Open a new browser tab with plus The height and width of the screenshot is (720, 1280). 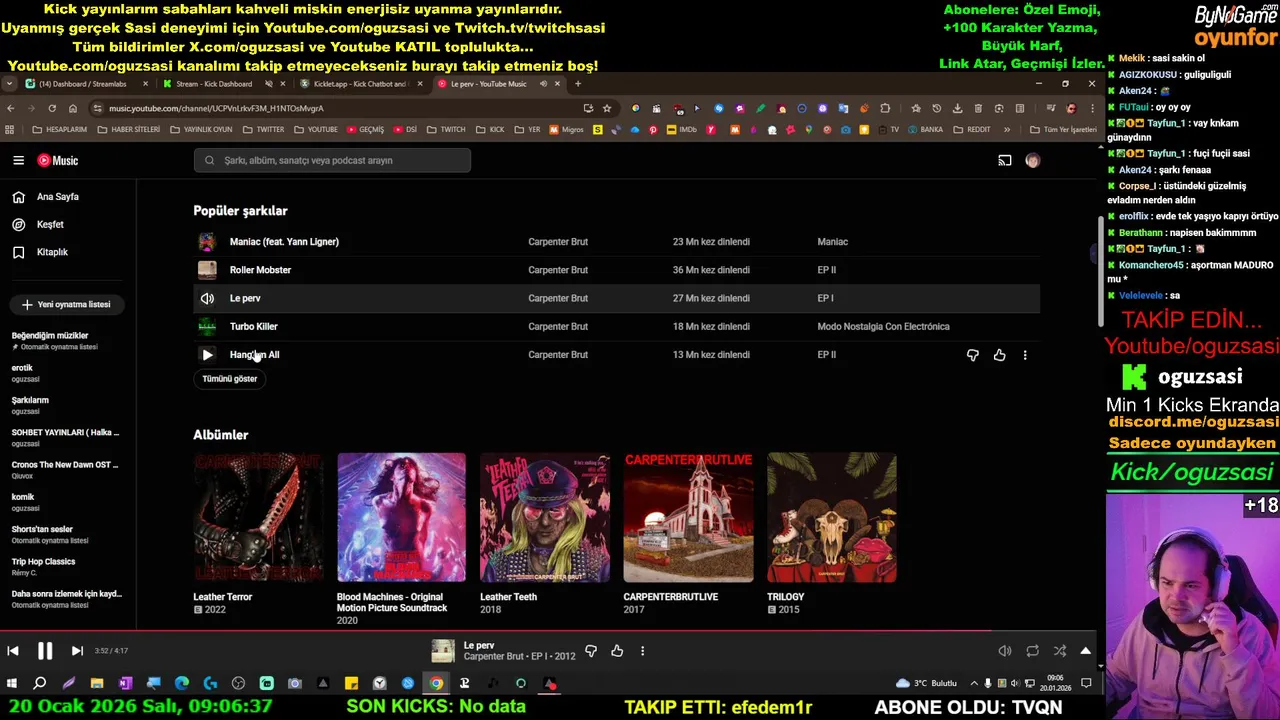[577, 84]
